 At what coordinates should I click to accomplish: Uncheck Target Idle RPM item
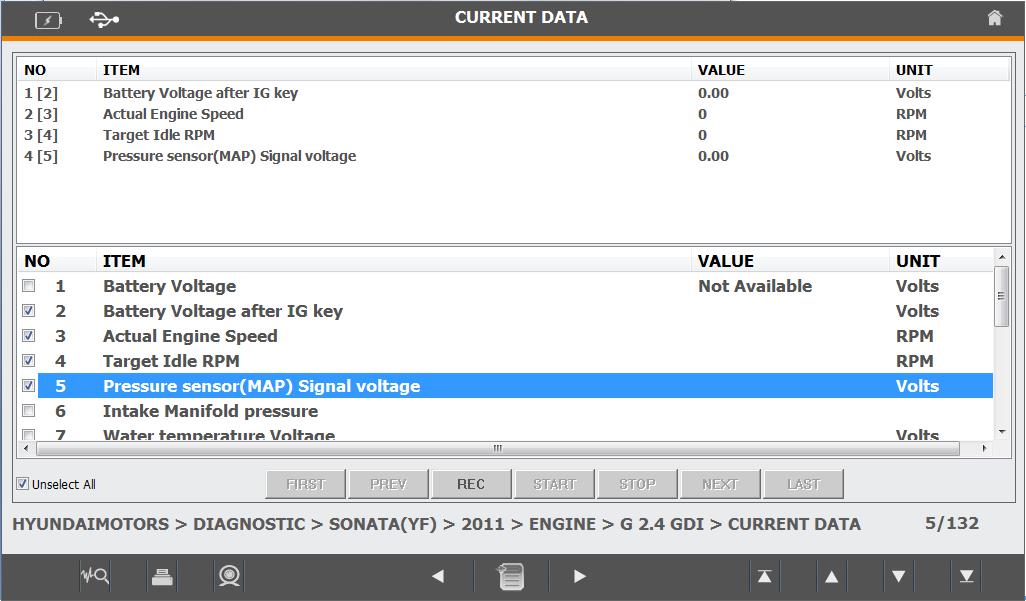point(29,361)
